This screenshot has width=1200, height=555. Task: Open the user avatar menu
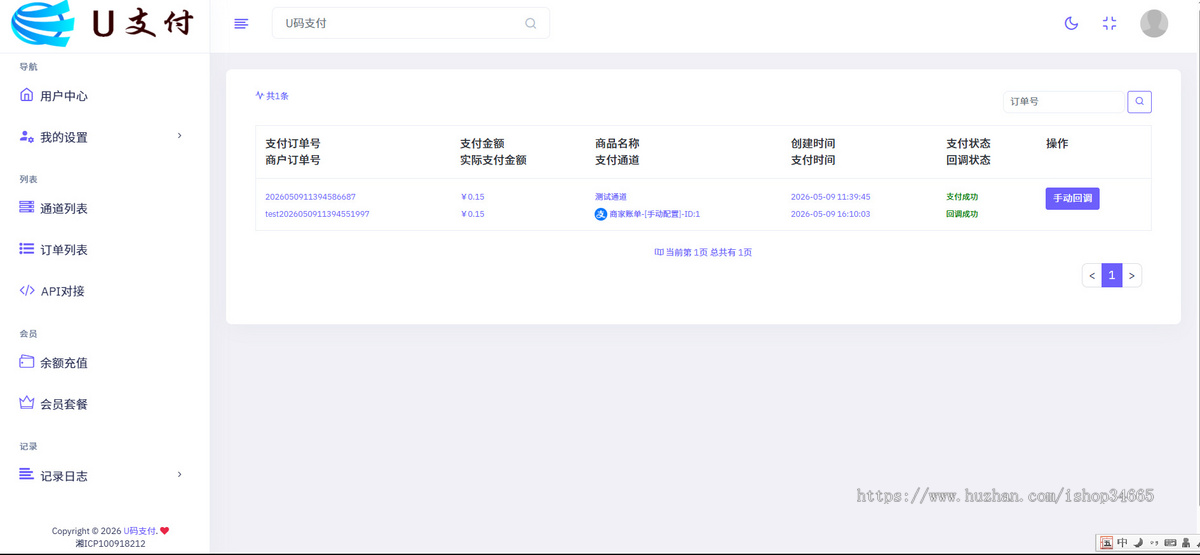1154,23
